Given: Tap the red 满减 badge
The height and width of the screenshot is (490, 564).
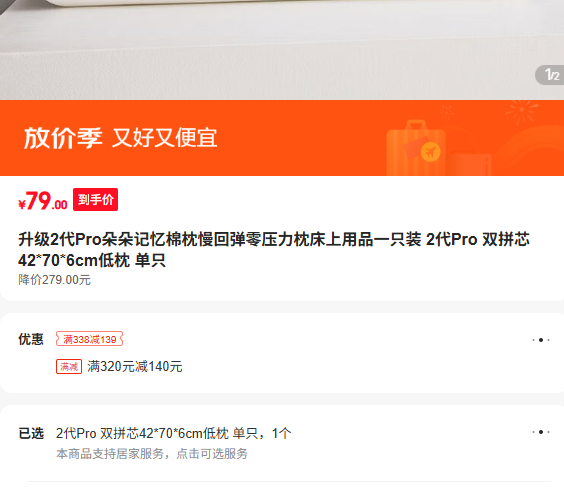Looking at the screenshot, I should point(69,367).
